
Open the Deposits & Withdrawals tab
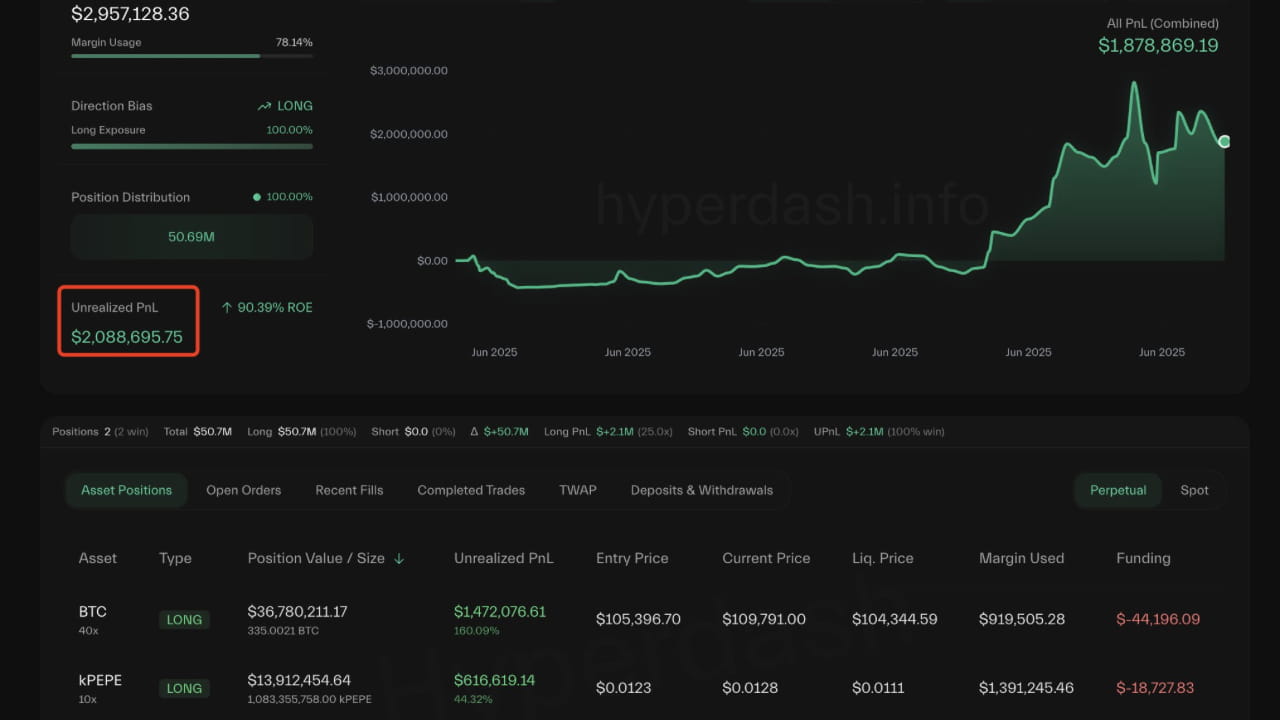coord(702,490)
